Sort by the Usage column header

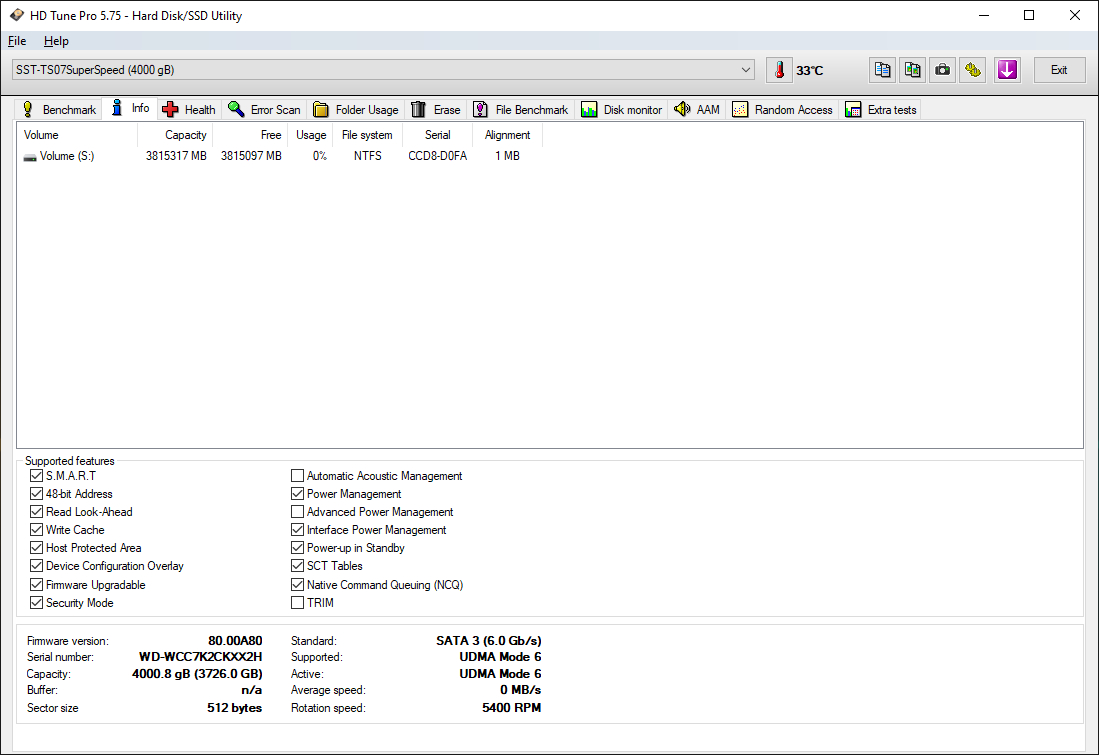click(310, 135)
